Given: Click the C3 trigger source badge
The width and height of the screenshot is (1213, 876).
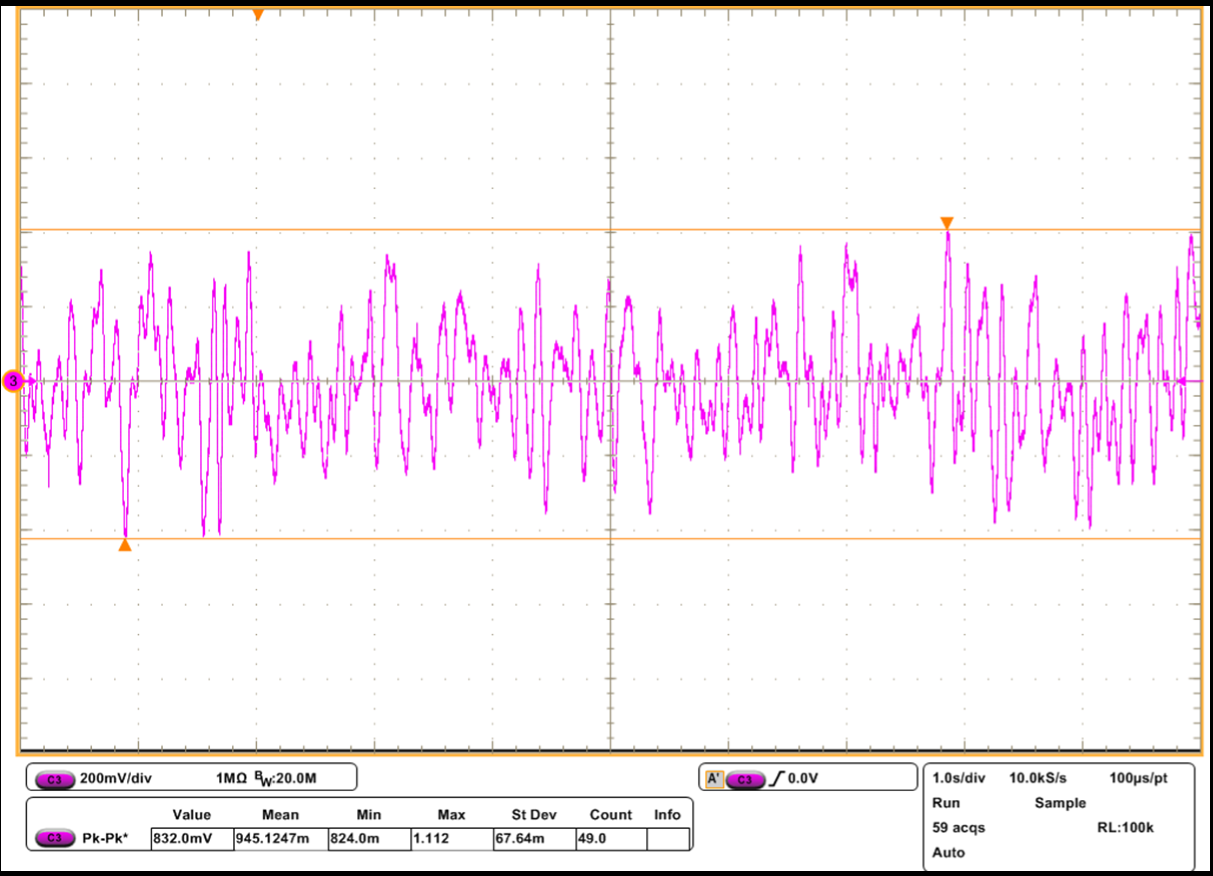Looking at the screenshot, I should click(745, 779).
